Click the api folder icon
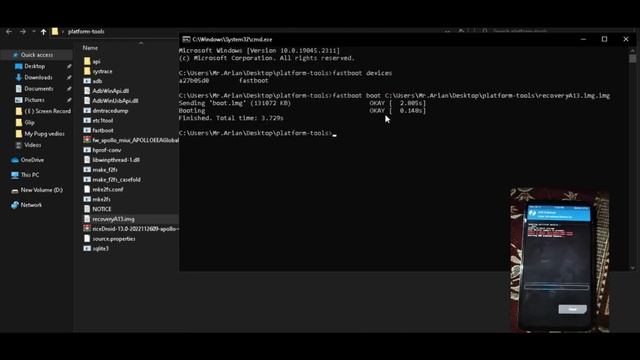The image size is (640, 360). point(87,62)
